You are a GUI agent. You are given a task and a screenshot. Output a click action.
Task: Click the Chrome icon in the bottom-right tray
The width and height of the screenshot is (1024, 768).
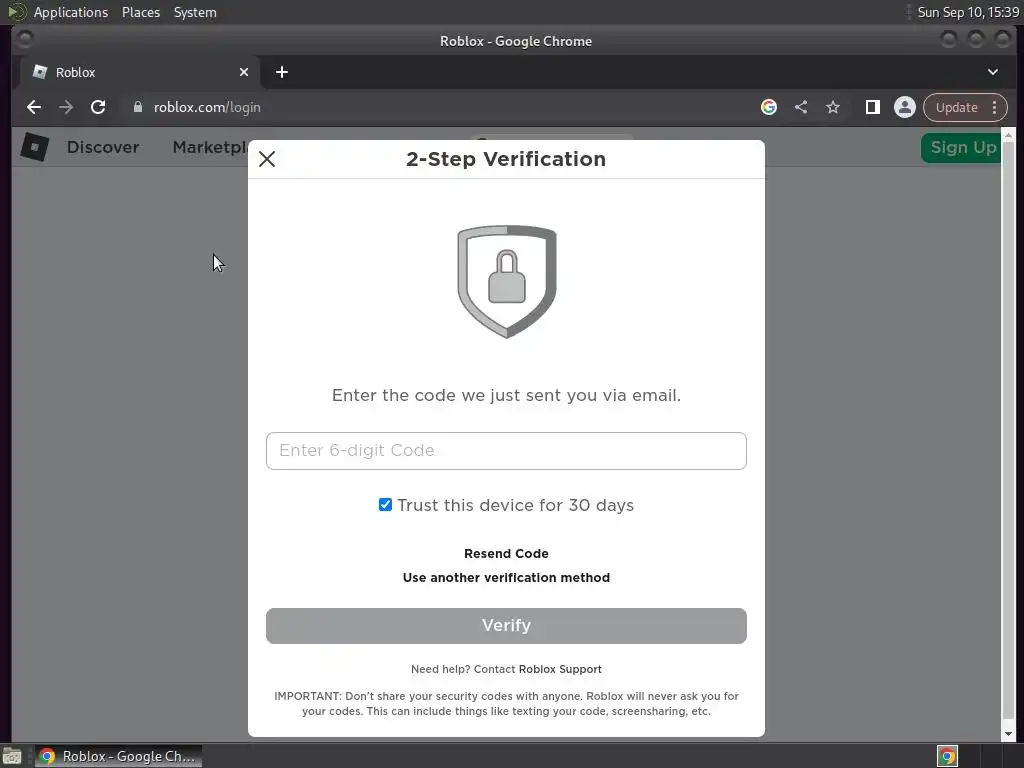coord(947,756)
